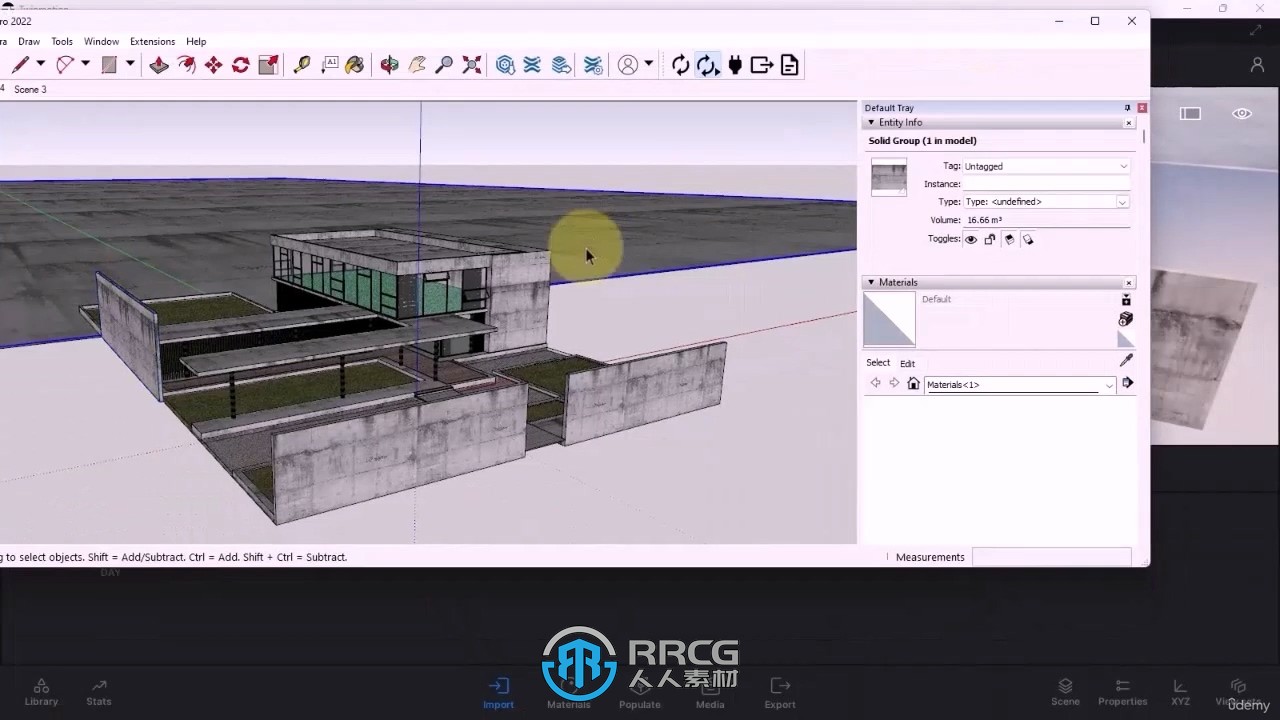The height and width of the screenshot is (720, 1280).
Task: Open the Shapes tool variants dropdown
Action: coord(130,64)
